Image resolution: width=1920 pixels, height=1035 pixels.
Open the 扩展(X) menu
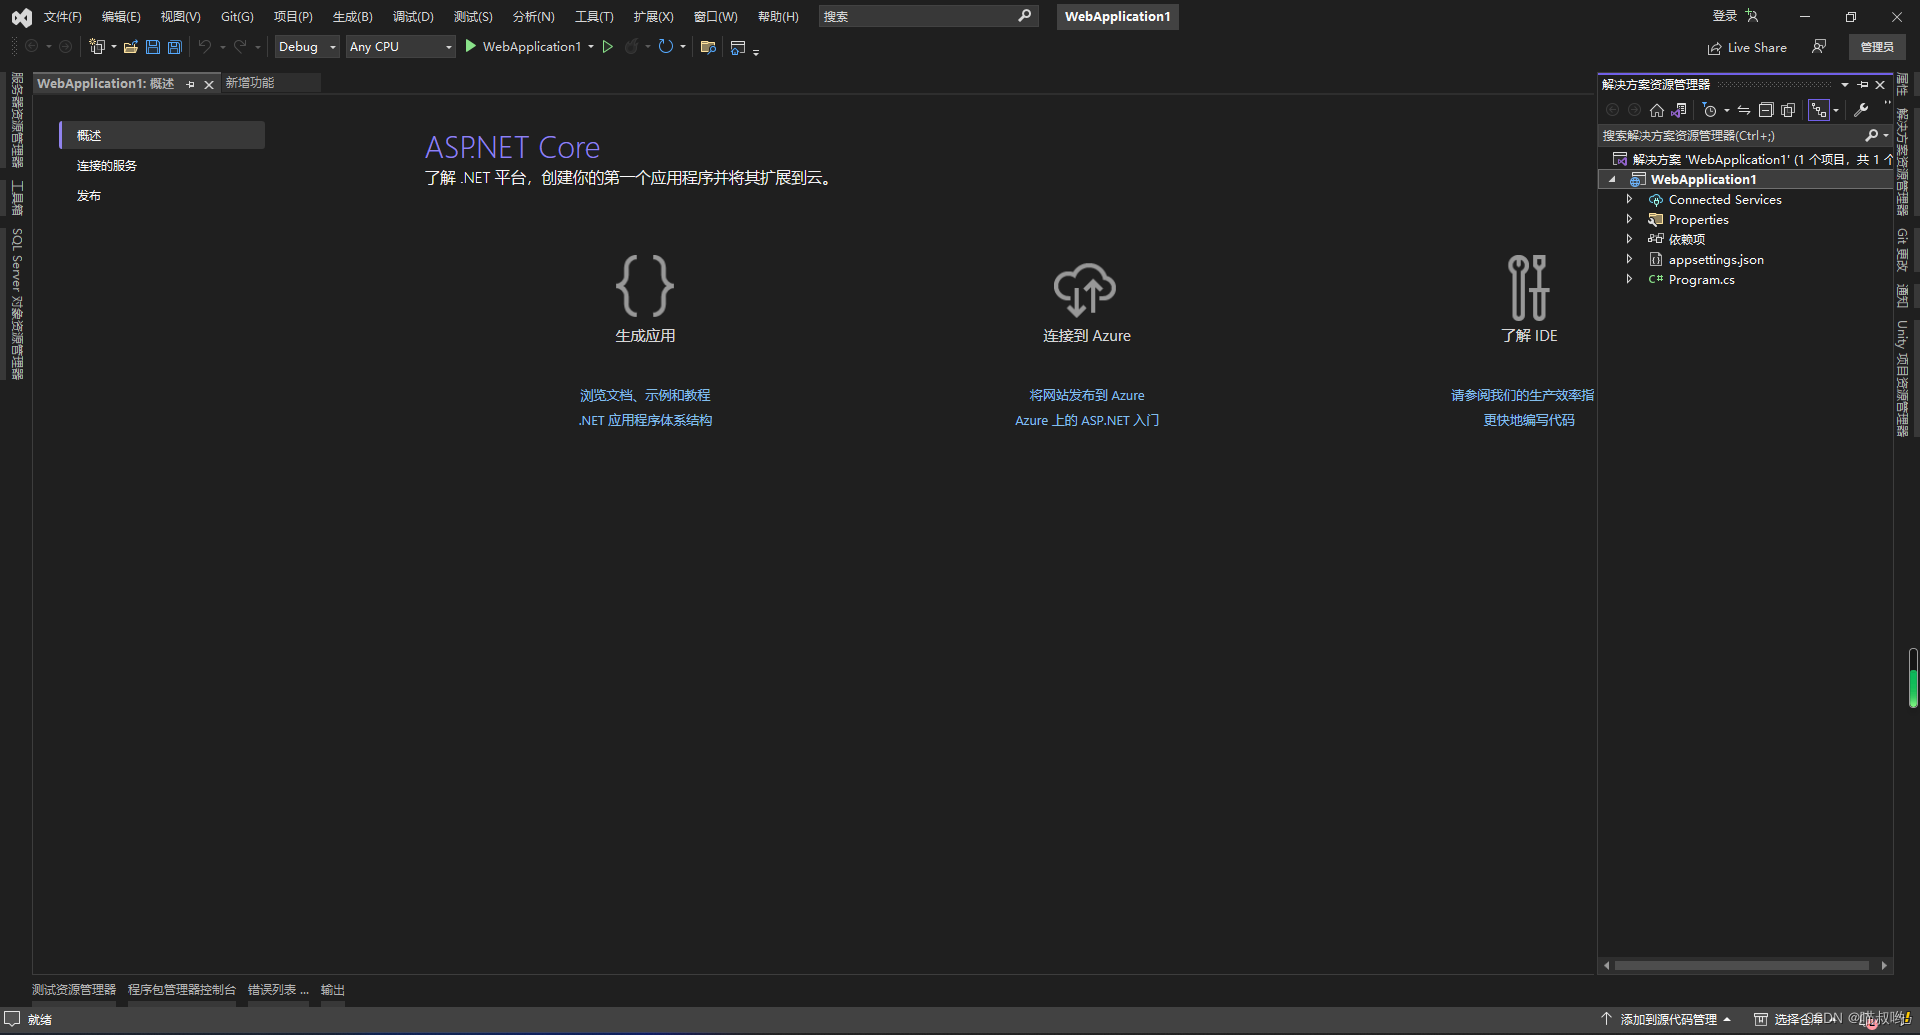point(653,16)
